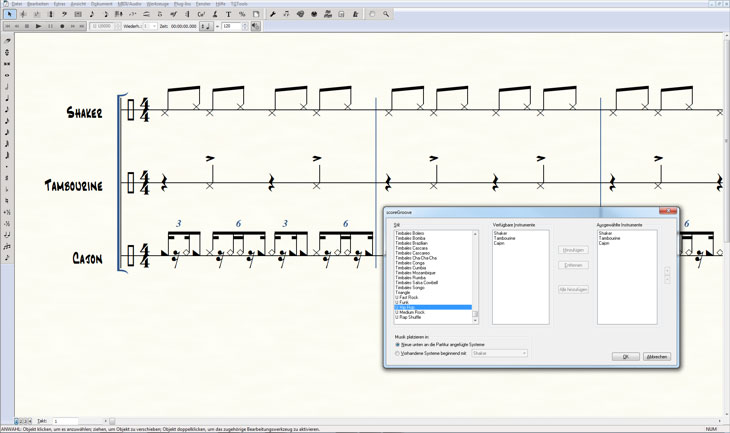Open the Wiederholung repeat dropdown
The image size is (730, 433).
coord(154,27)
